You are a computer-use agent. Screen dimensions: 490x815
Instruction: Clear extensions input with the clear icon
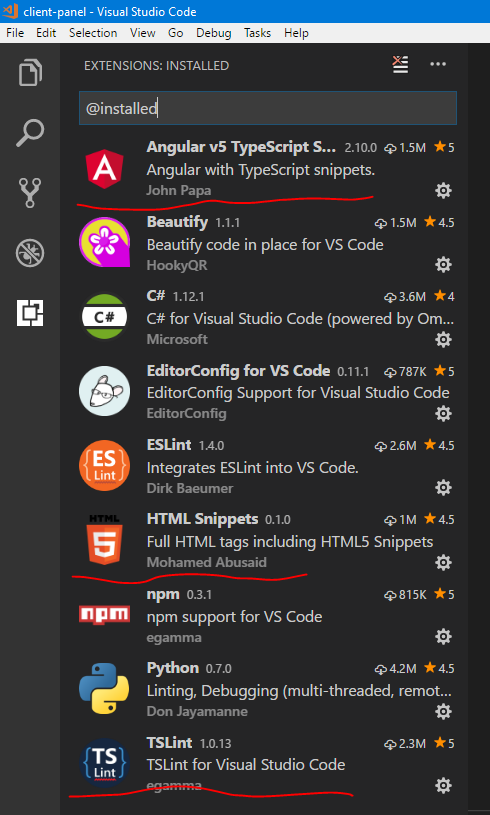[400, 64]
